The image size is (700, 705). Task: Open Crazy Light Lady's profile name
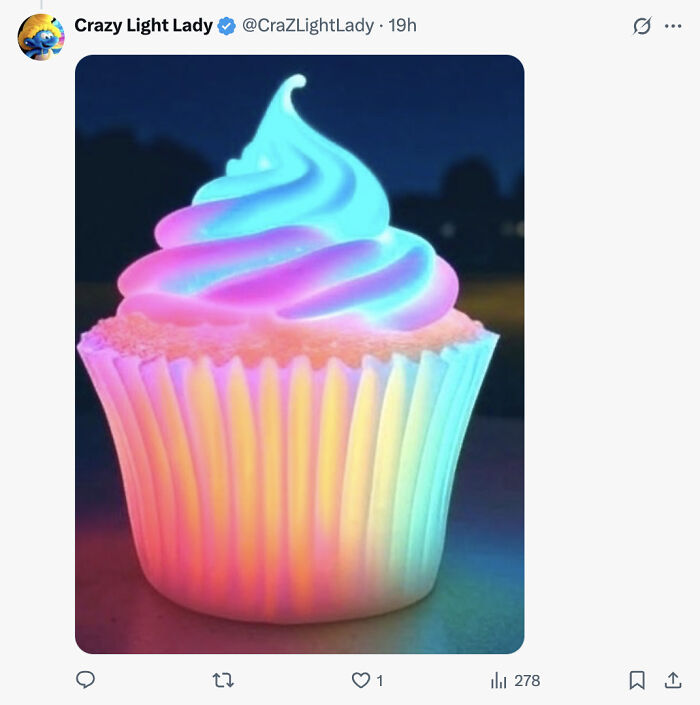(x=143, y=26)
